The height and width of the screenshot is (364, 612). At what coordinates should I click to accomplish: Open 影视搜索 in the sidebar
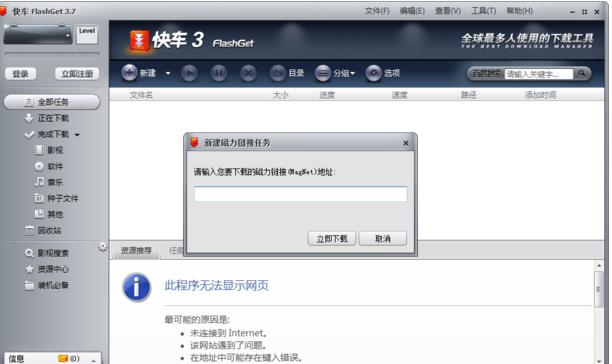[53, 253]
